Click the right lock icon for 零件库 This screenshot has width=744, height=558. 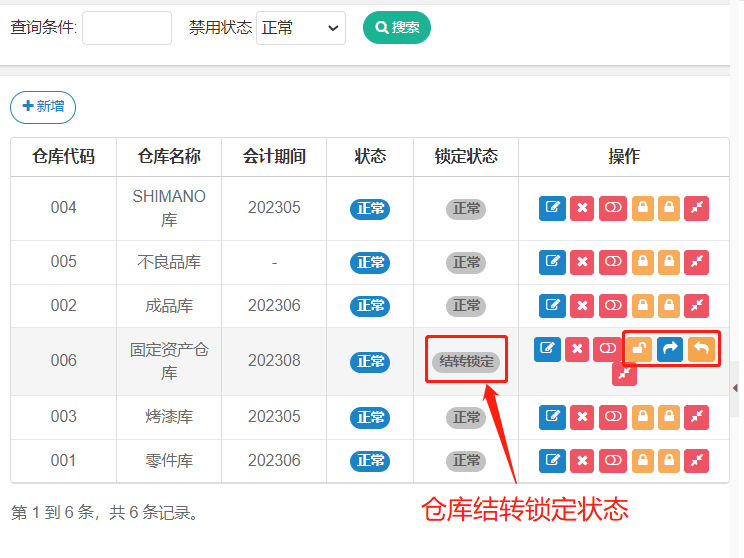[669, 461]
